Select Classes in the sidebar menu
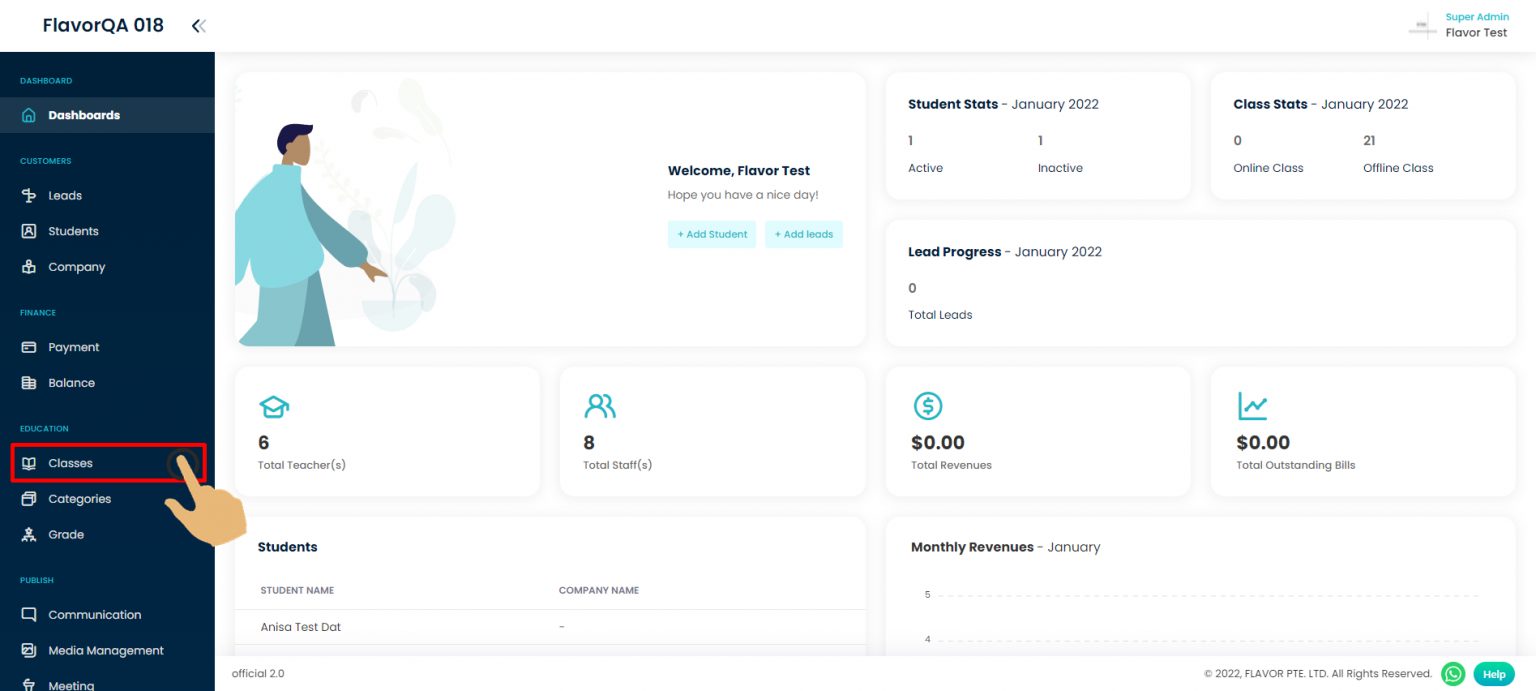The height and width of the screenshot is (691, 1536). [70, 463]
